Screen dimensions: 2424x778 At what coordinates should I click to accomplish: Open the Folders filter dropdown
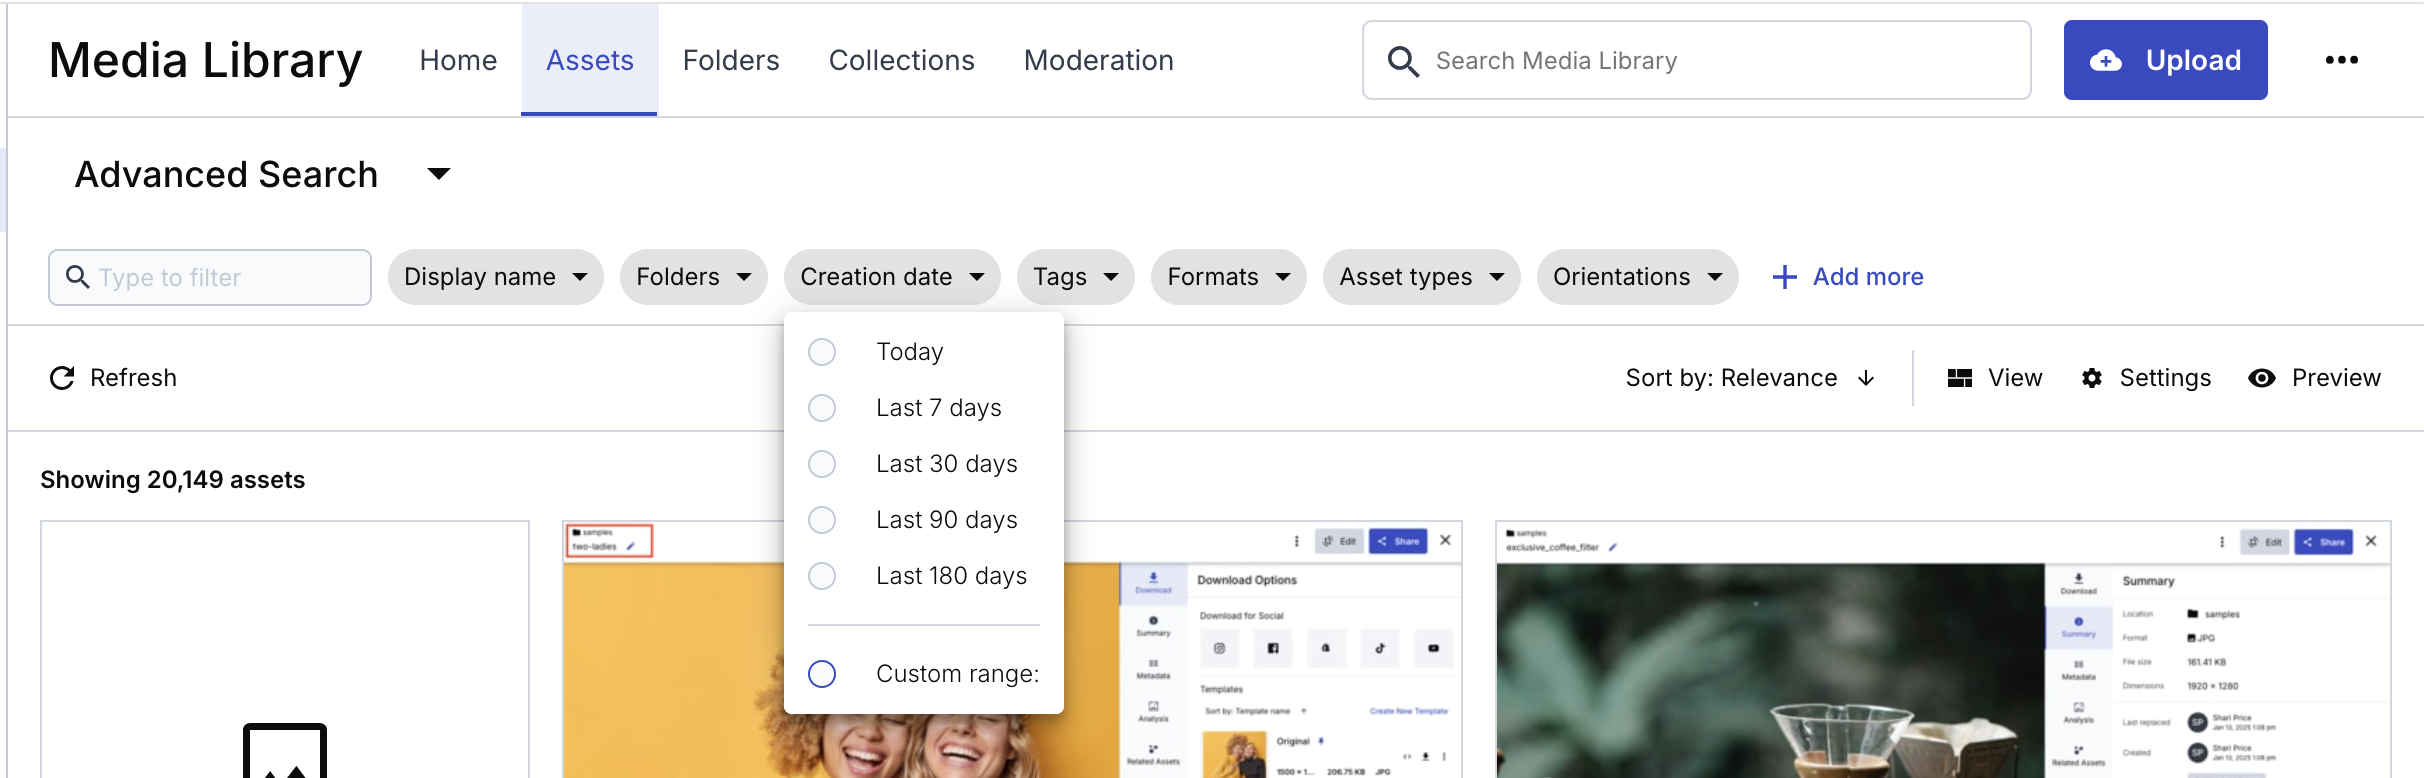point(694,277)
